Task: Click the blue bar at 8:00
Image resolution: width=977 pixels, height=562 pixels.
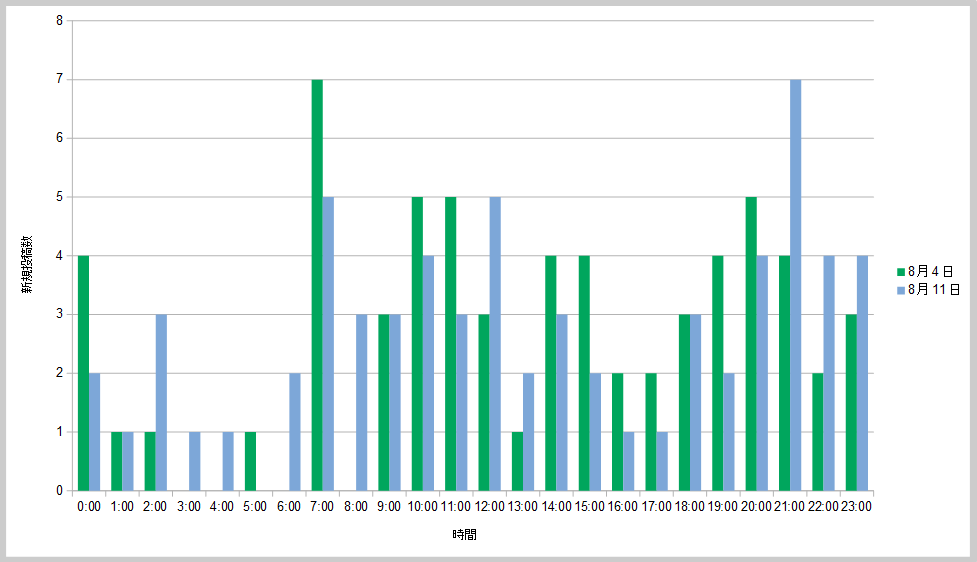Action: pyautogui.click(x=362, y=402)
